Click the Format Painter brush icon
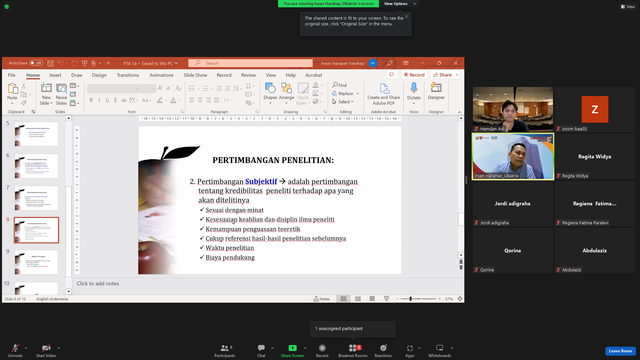Screen dimensions: 640x360 pos(24,102)
